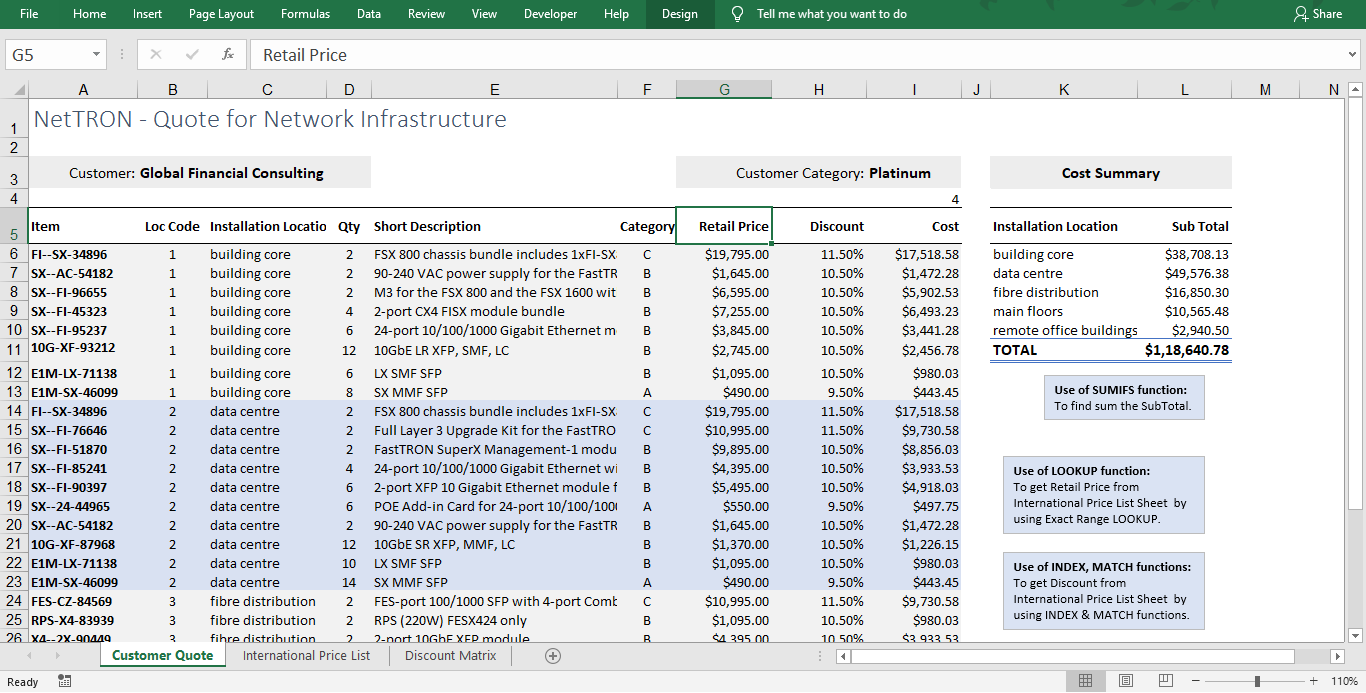Select the Insert Function (fx) icon
Viewport: 1366px width, 693px height.
click(230, 55)
